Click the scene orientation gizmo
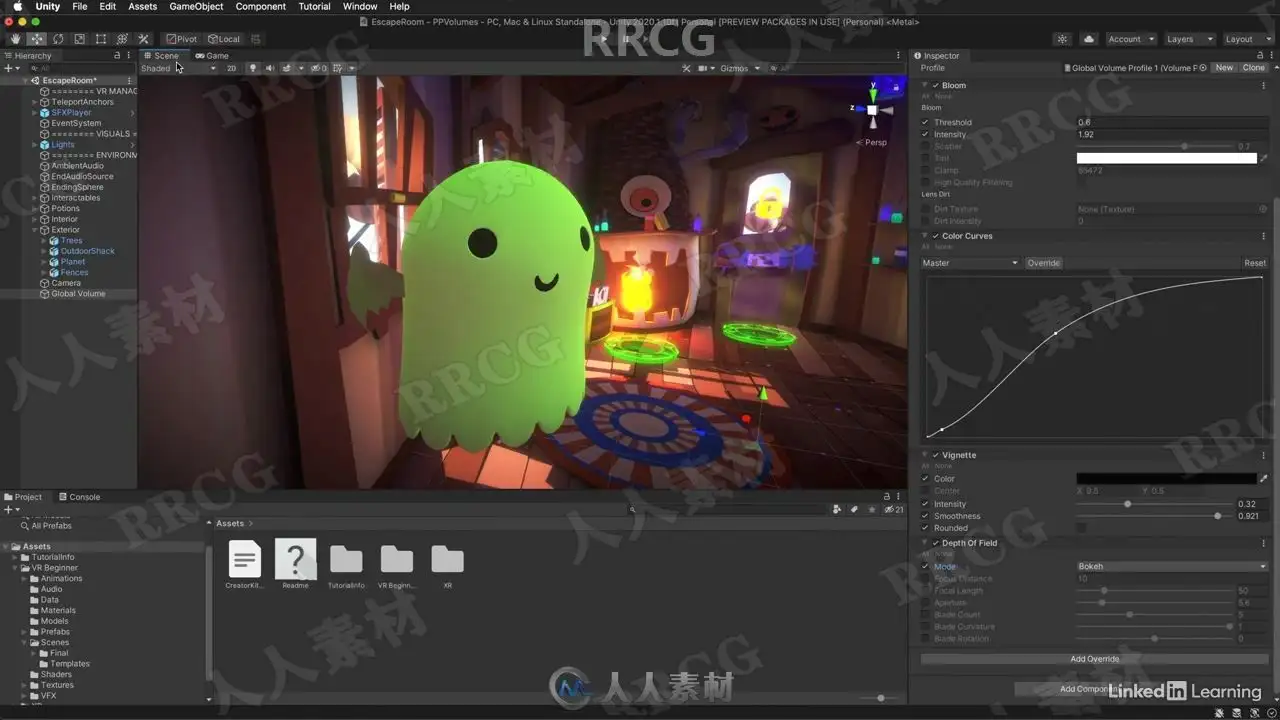1280x720 pixels. click(872, 109)
